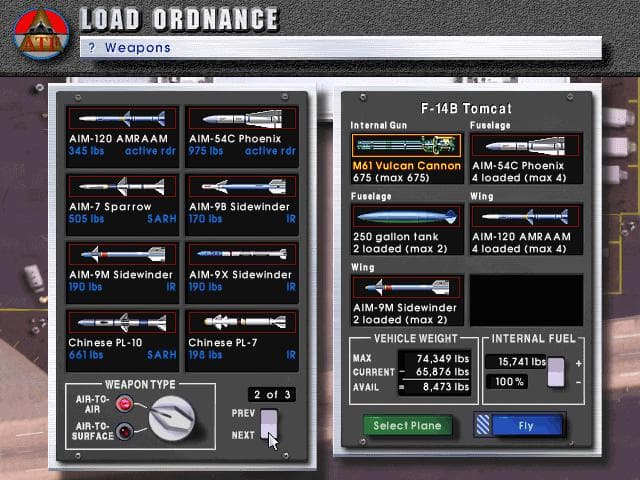Image resolution: width=640 pixels, height=480 pixels.
Task: Click the F-14B Tomcat title
Action: tap(466, 108)
